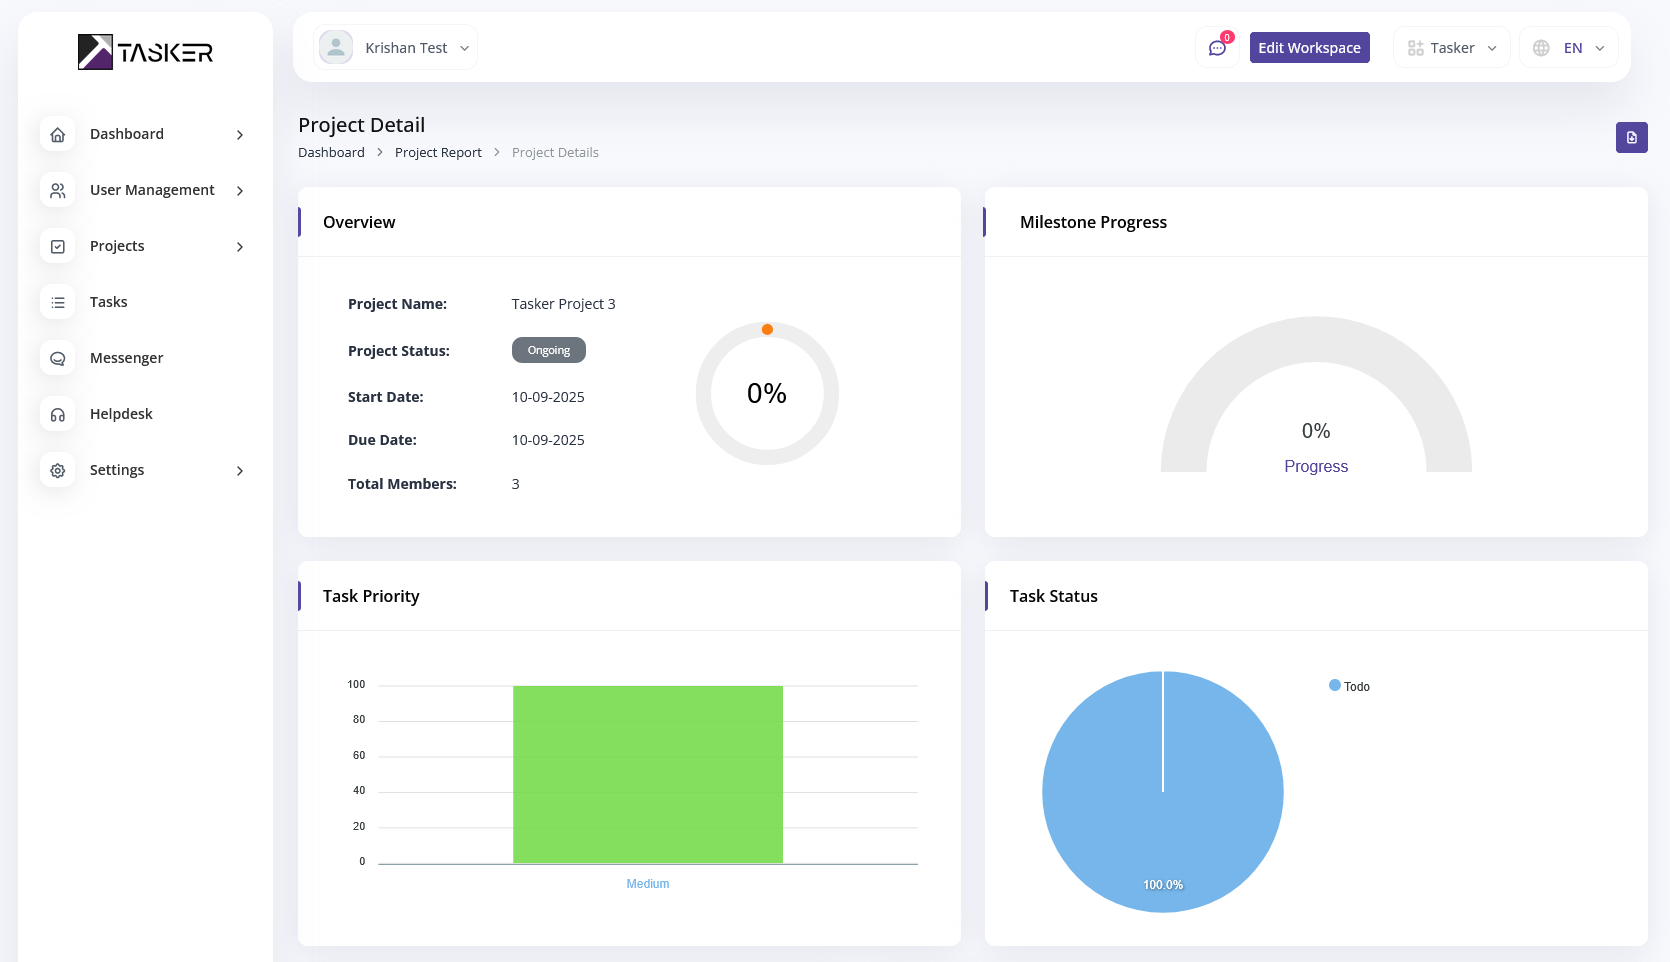The image size is (1670, 962).
Task: Open the EN language dropdown
Action: point(1568,48)
